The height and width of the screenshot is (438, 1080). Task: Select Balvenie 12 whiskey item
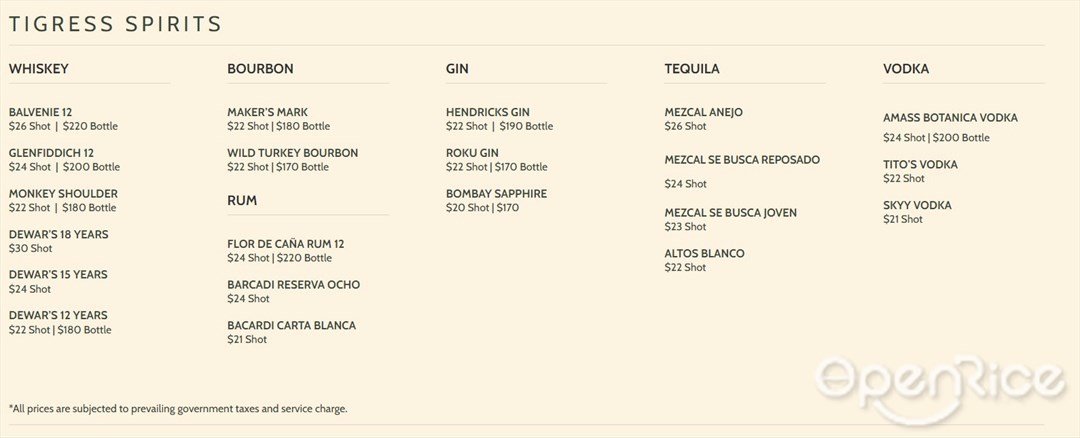pyautogui.click(x=41, y=112)
